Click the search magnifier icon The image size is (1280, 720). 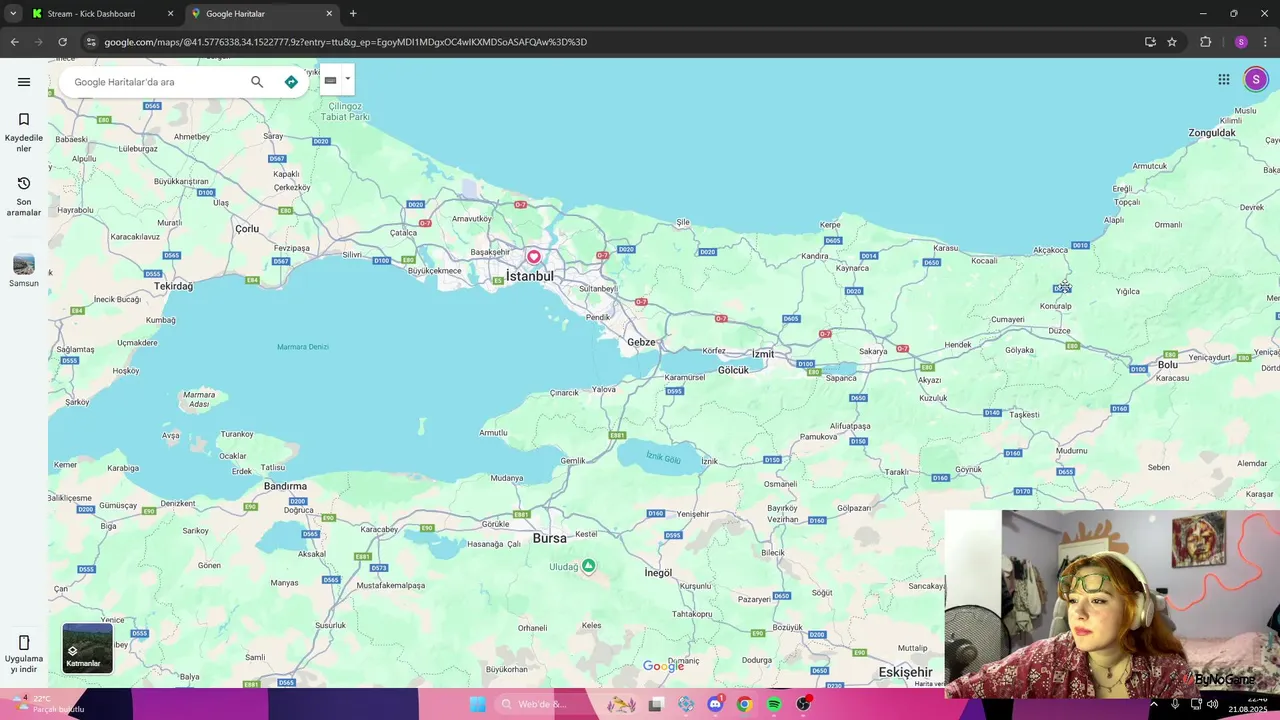coord(257,82)
